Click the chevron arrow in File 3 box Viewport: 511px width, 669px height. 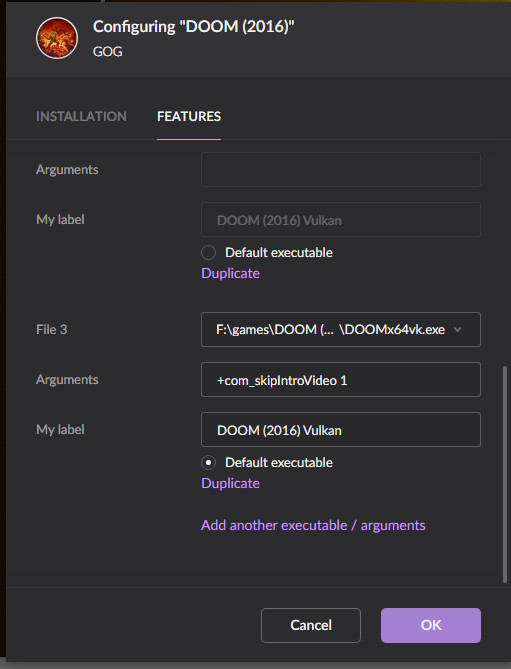[x=458, y=329]
